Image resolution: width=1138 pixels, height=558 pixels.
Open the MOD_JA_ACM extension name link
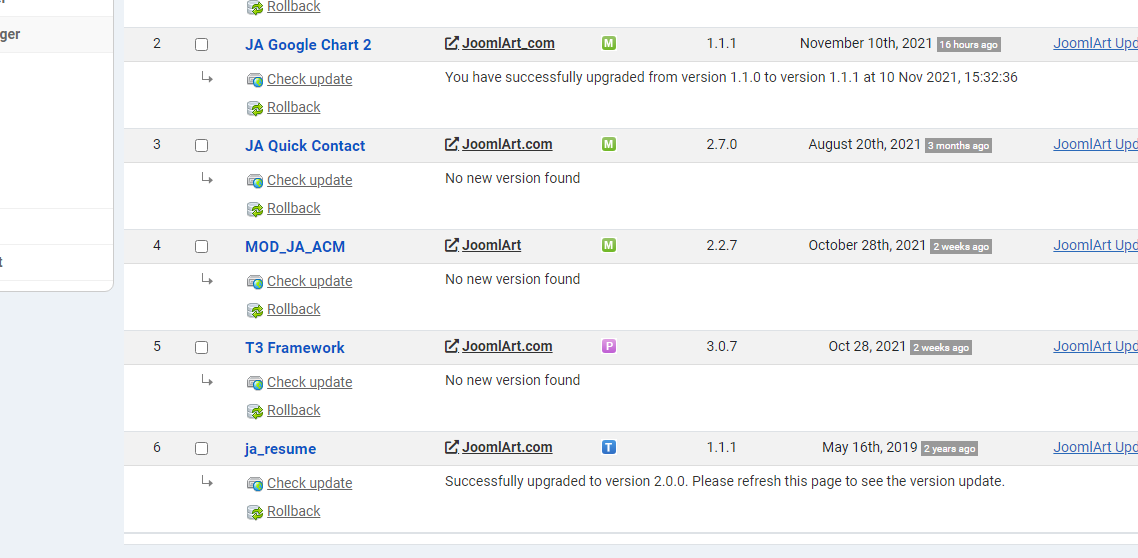pos(295,247)
